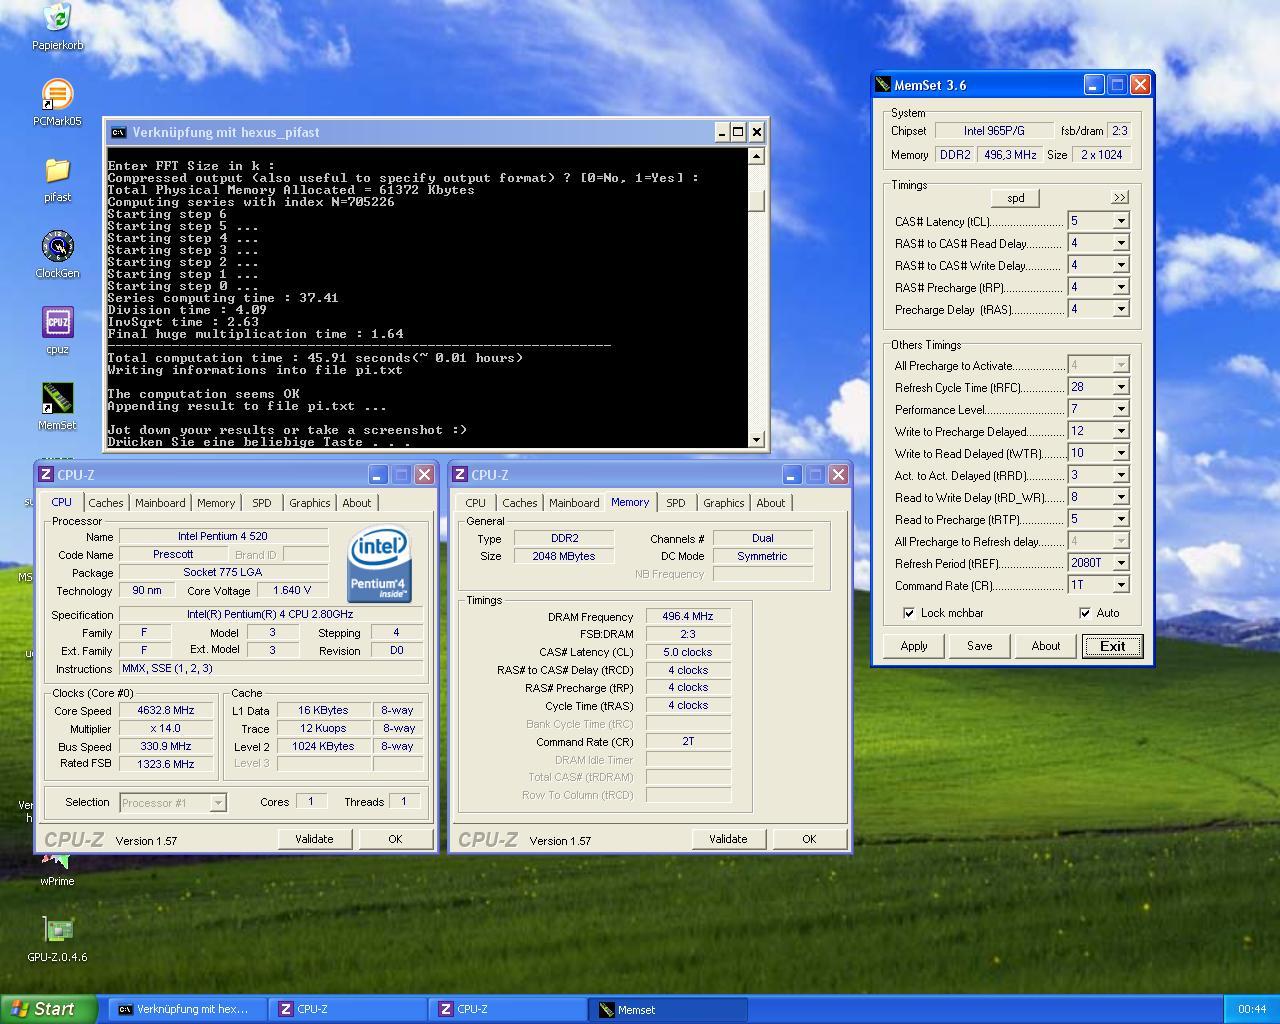Click the Core Speed value 4632.8 MHz
Image resolution: width=1280 pixels, height=1024 pixels.
coord(165,710)
